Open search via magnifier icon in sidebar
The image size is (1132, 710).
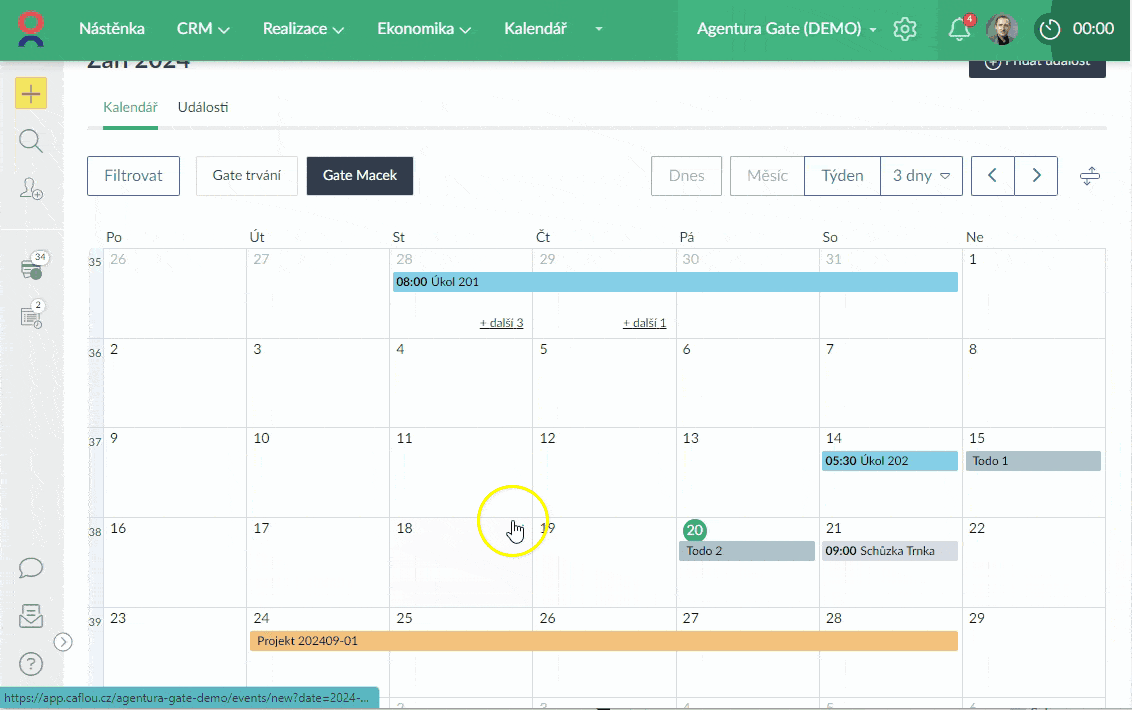coord(31,141)
